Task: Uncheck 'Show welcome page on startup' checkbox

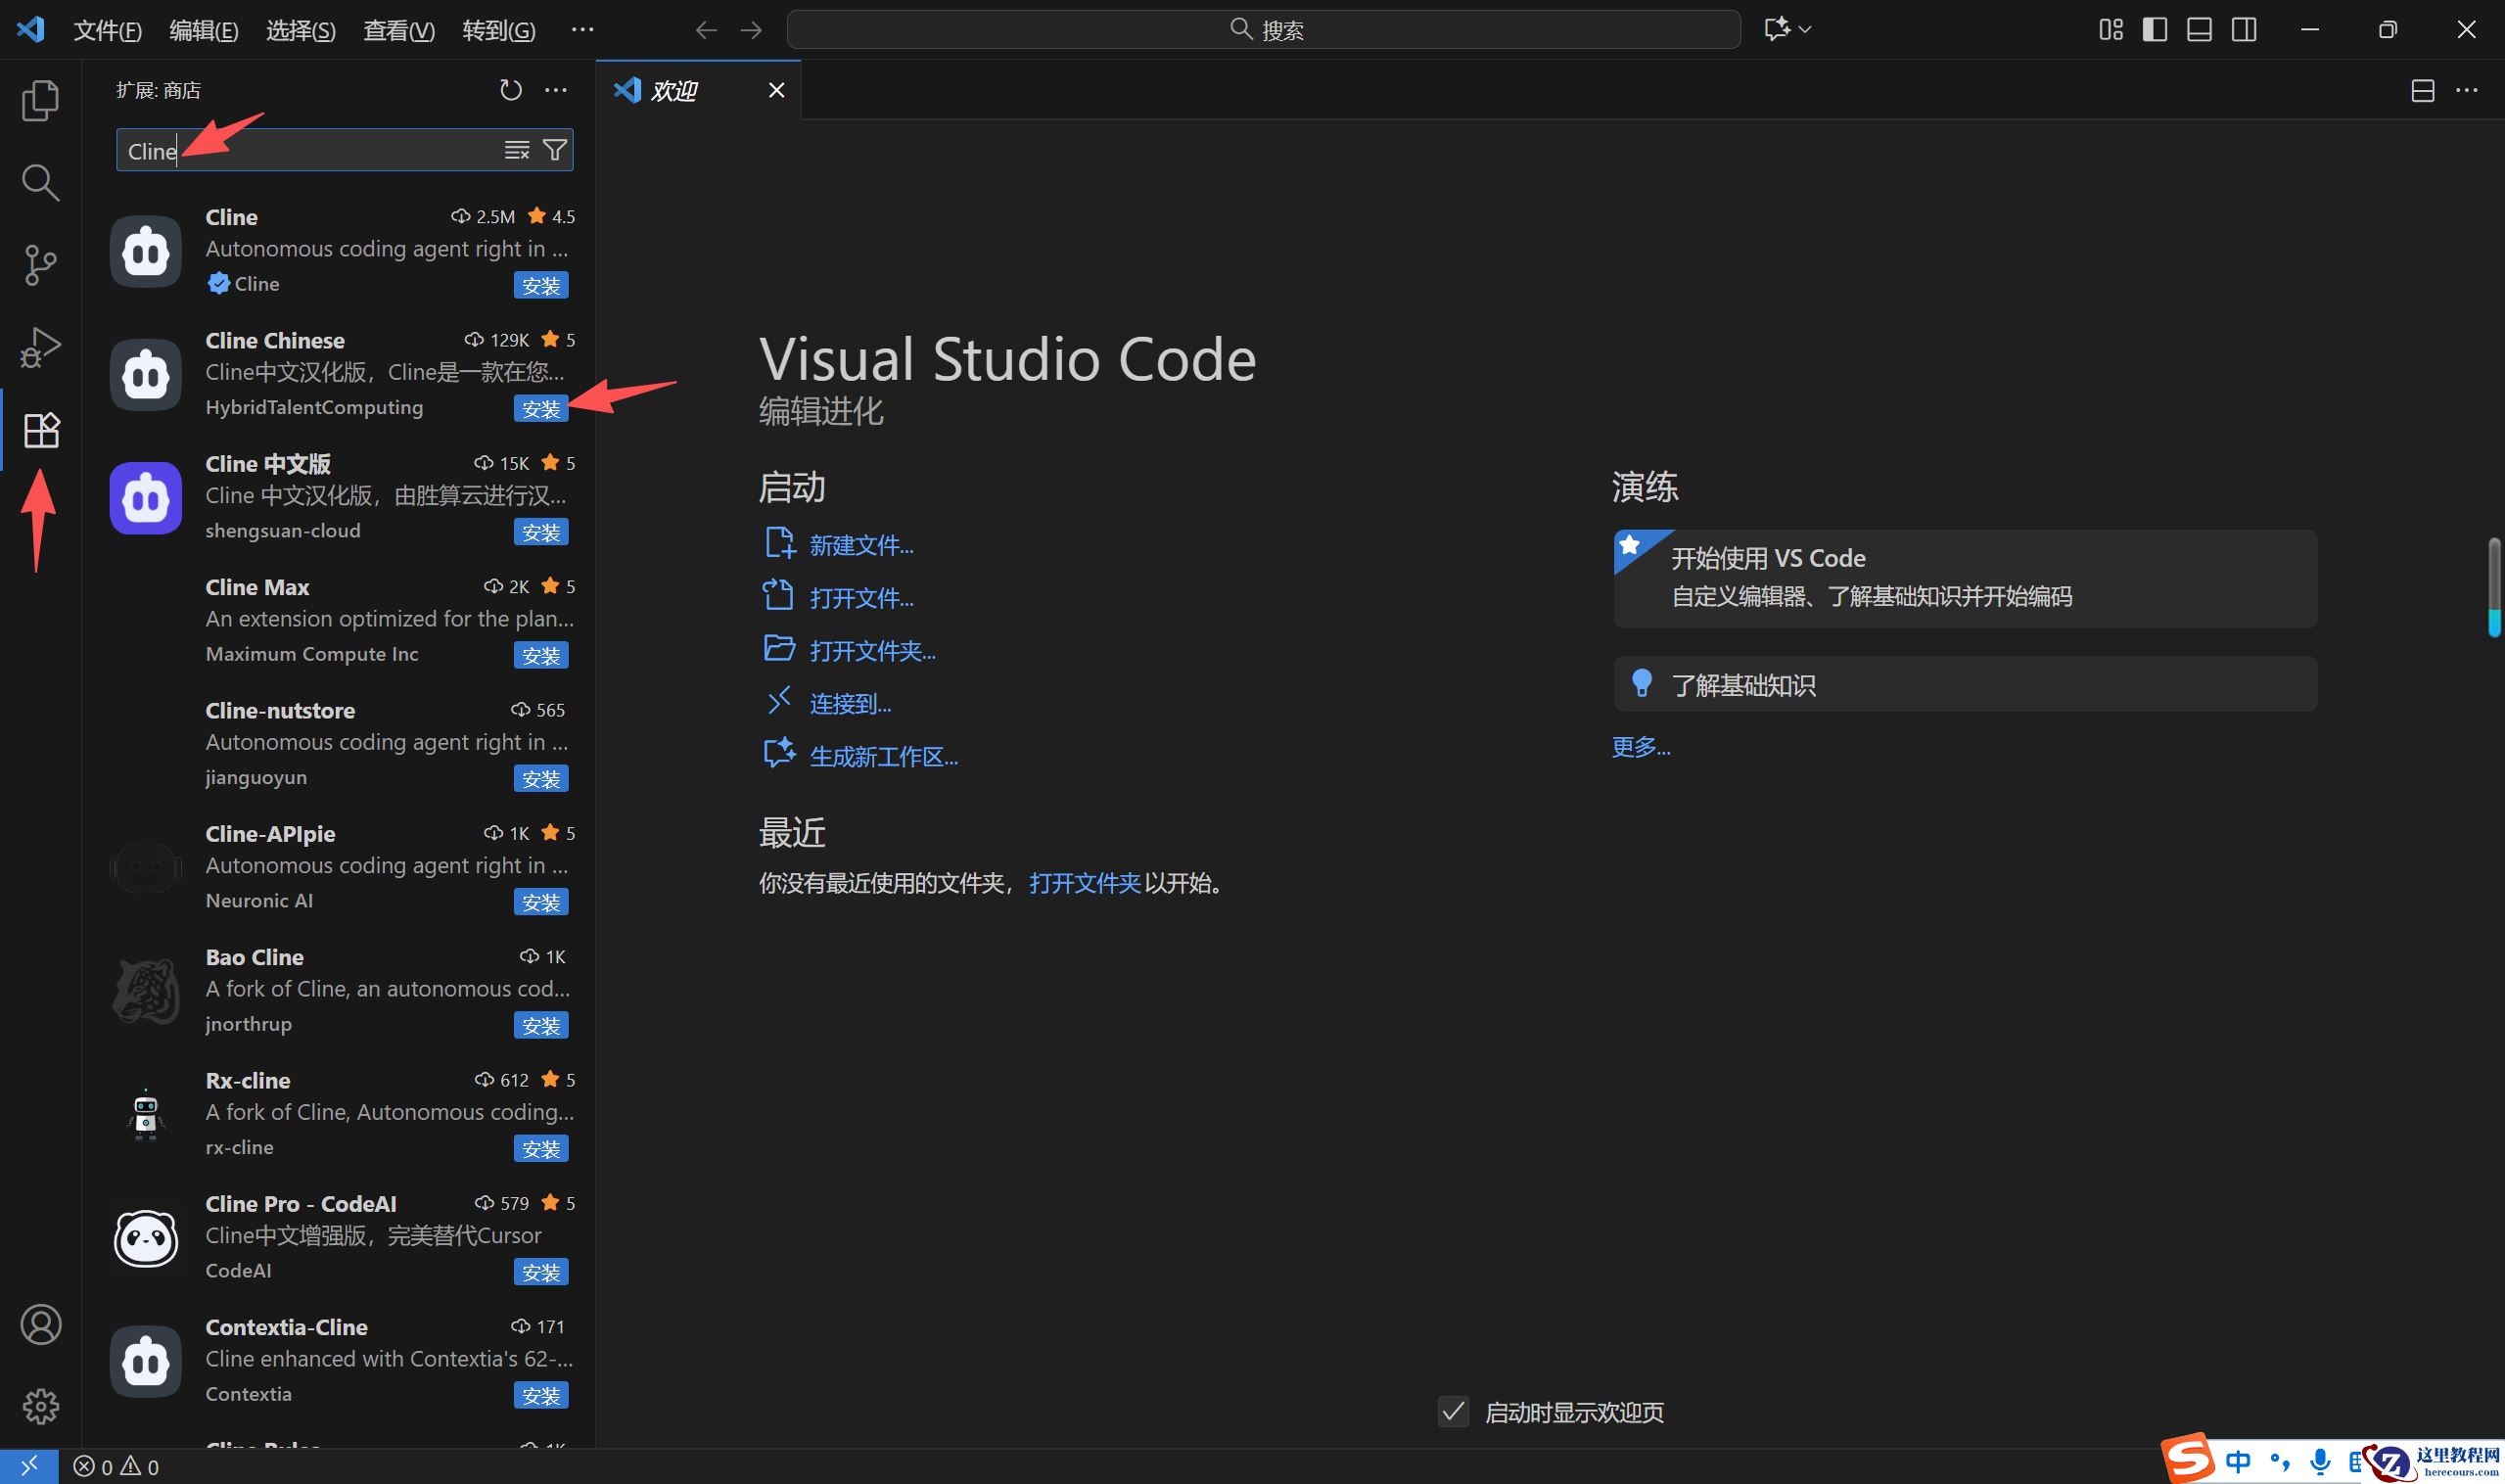Action: pos(1452,1411)
